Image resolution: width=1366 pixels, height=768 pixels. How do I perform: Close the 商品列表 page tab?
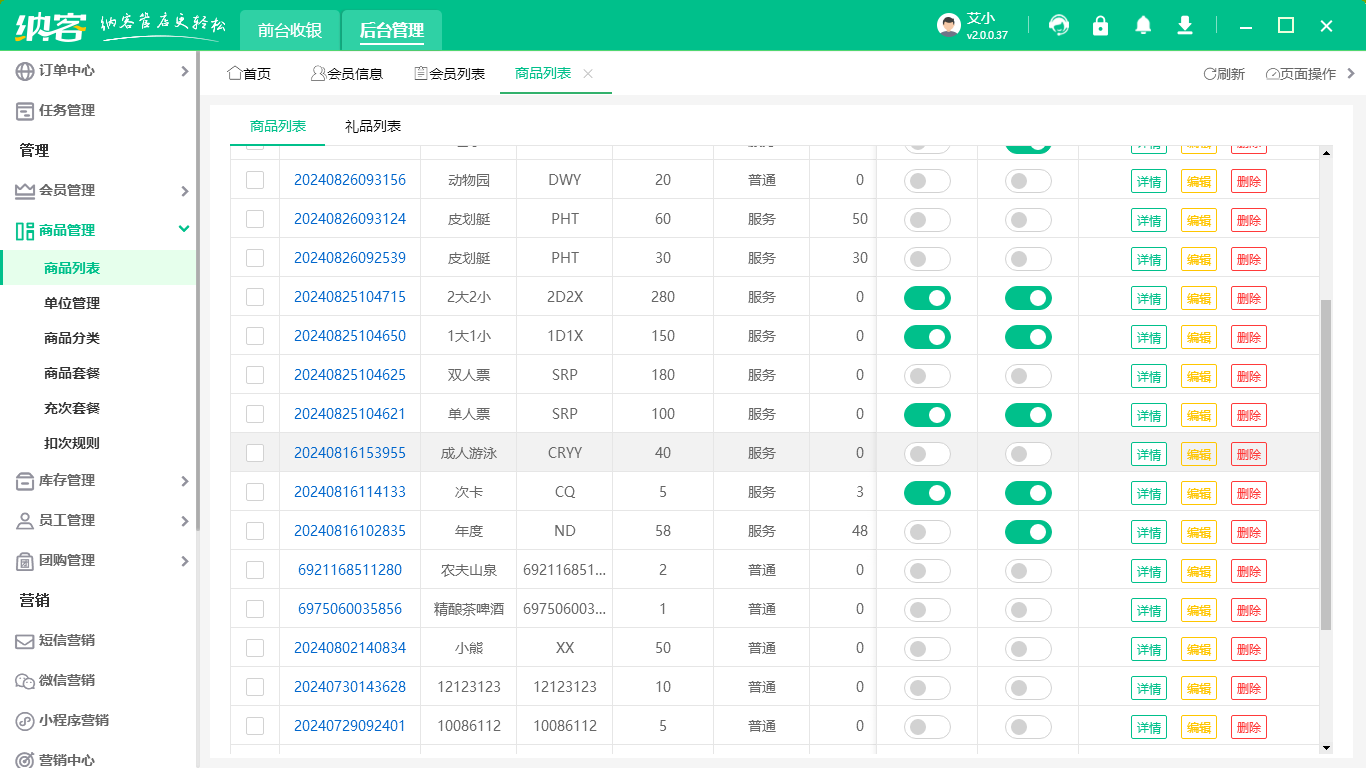588,74
